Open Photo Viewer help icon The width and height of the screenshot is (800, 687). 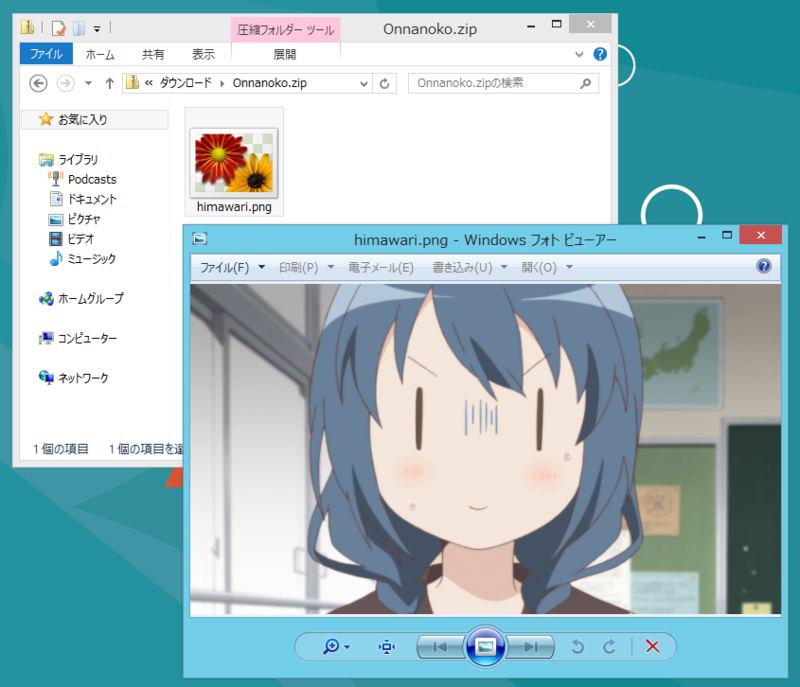764,266
